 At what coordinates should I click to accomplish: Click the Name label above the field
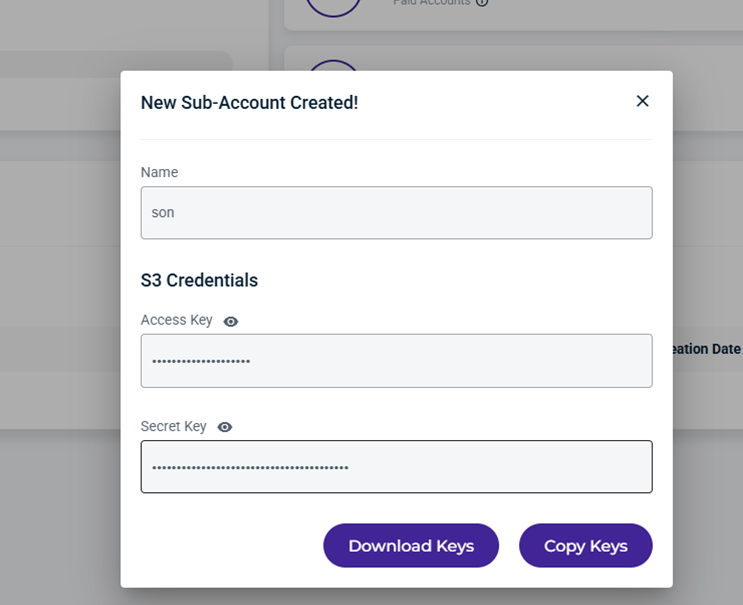[159, 172]
